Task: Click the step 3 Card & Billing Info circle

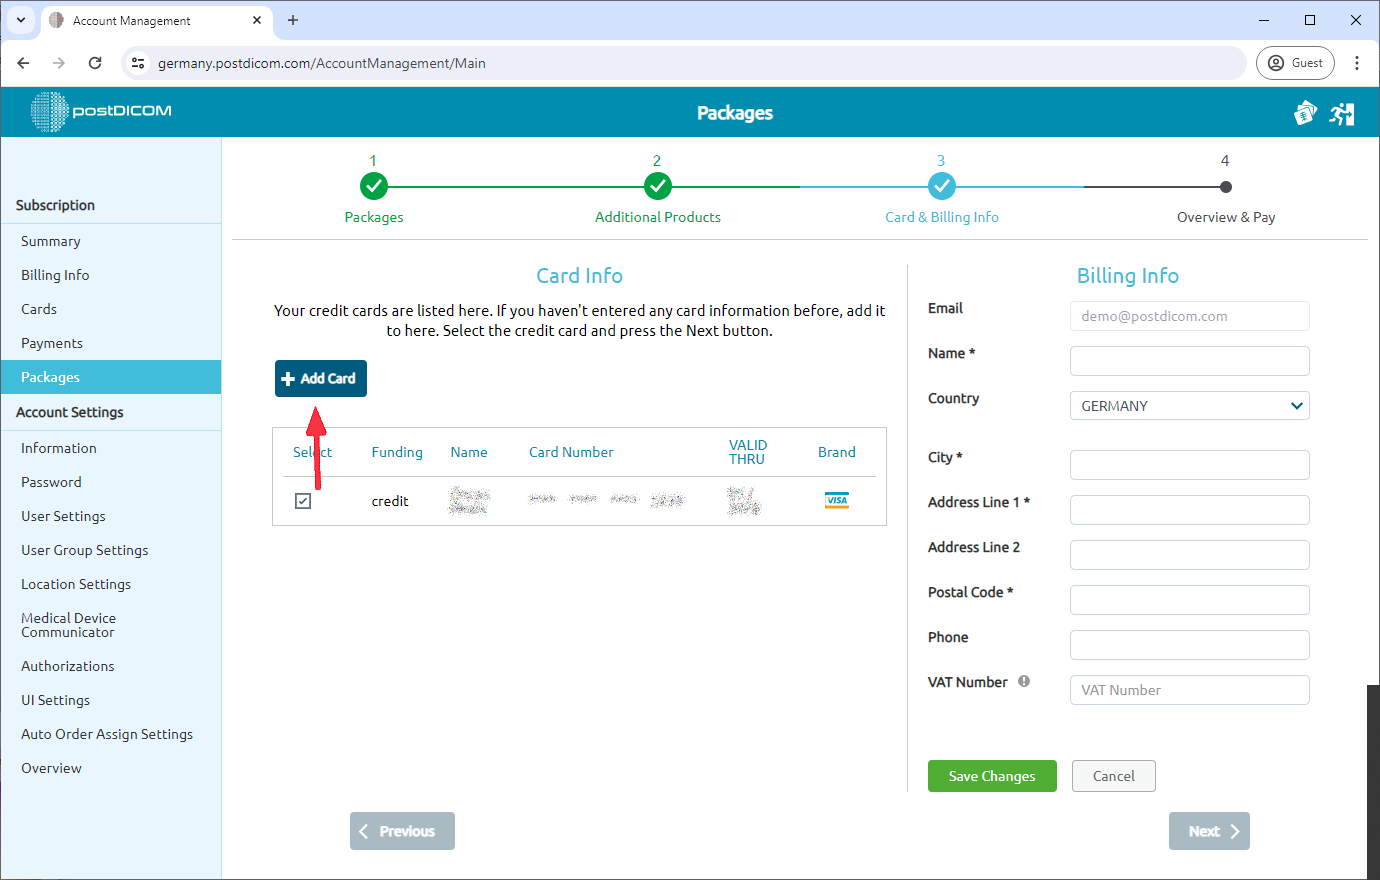Action: tap(941, 185)
